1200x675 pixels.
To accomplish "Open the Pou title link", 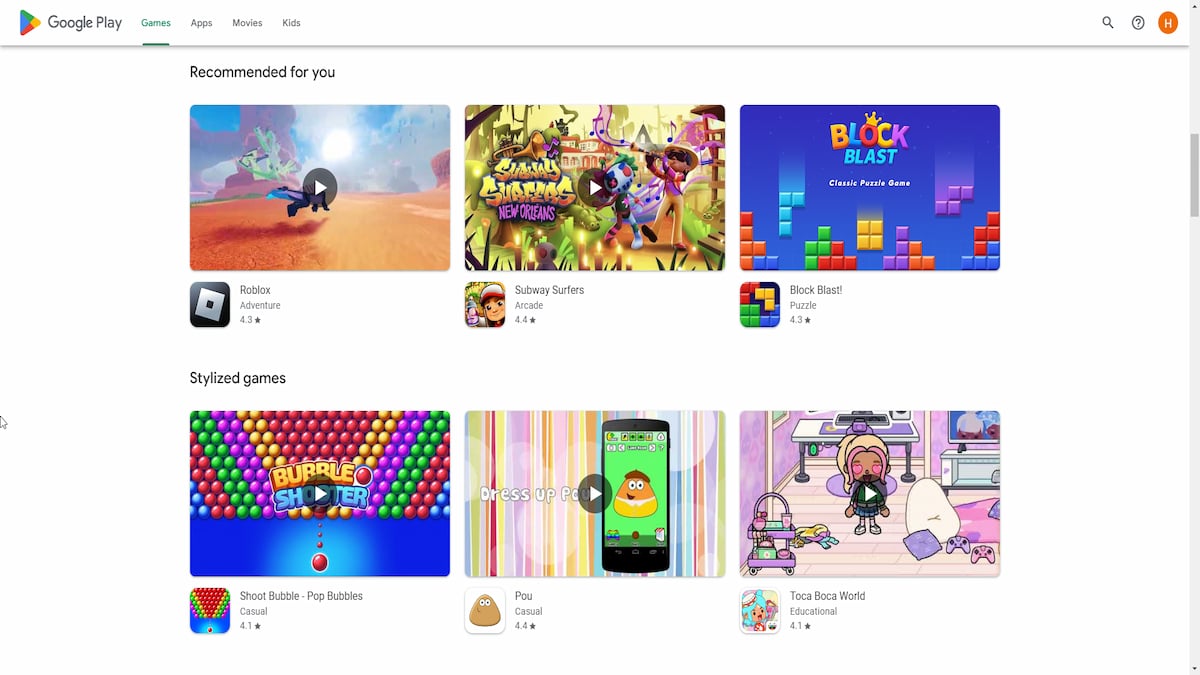I will click(523, 596).
